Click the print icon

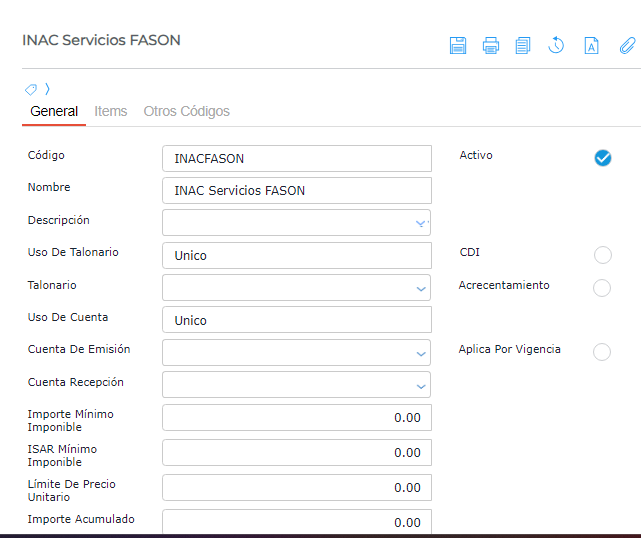click(x=491, y=45)
